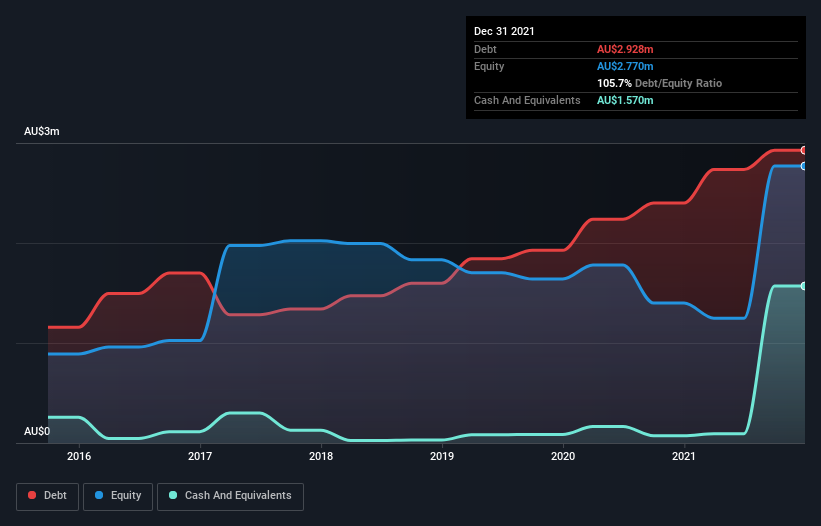821x526 pixels.
Task: Toggle the Cash And Equivalents legend button
Action: click(230, 496)
